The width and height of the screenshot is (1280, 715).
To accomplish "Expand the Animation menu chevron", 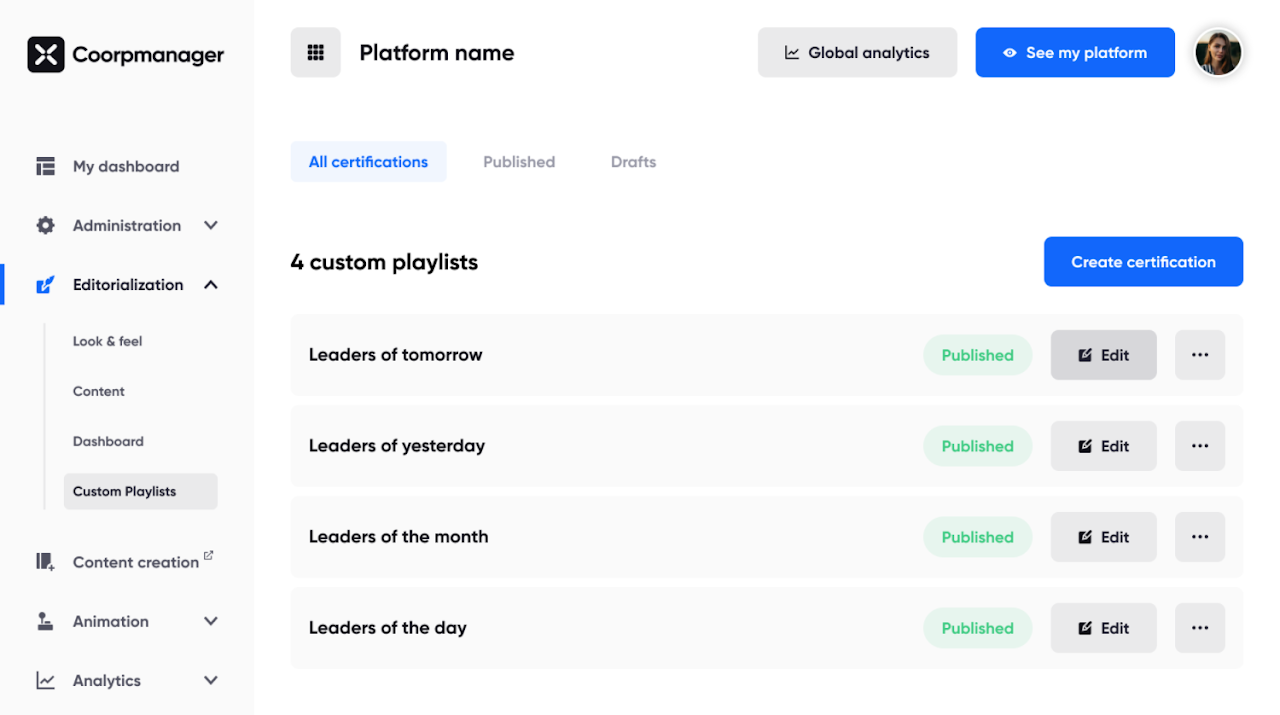I will 211,621.
